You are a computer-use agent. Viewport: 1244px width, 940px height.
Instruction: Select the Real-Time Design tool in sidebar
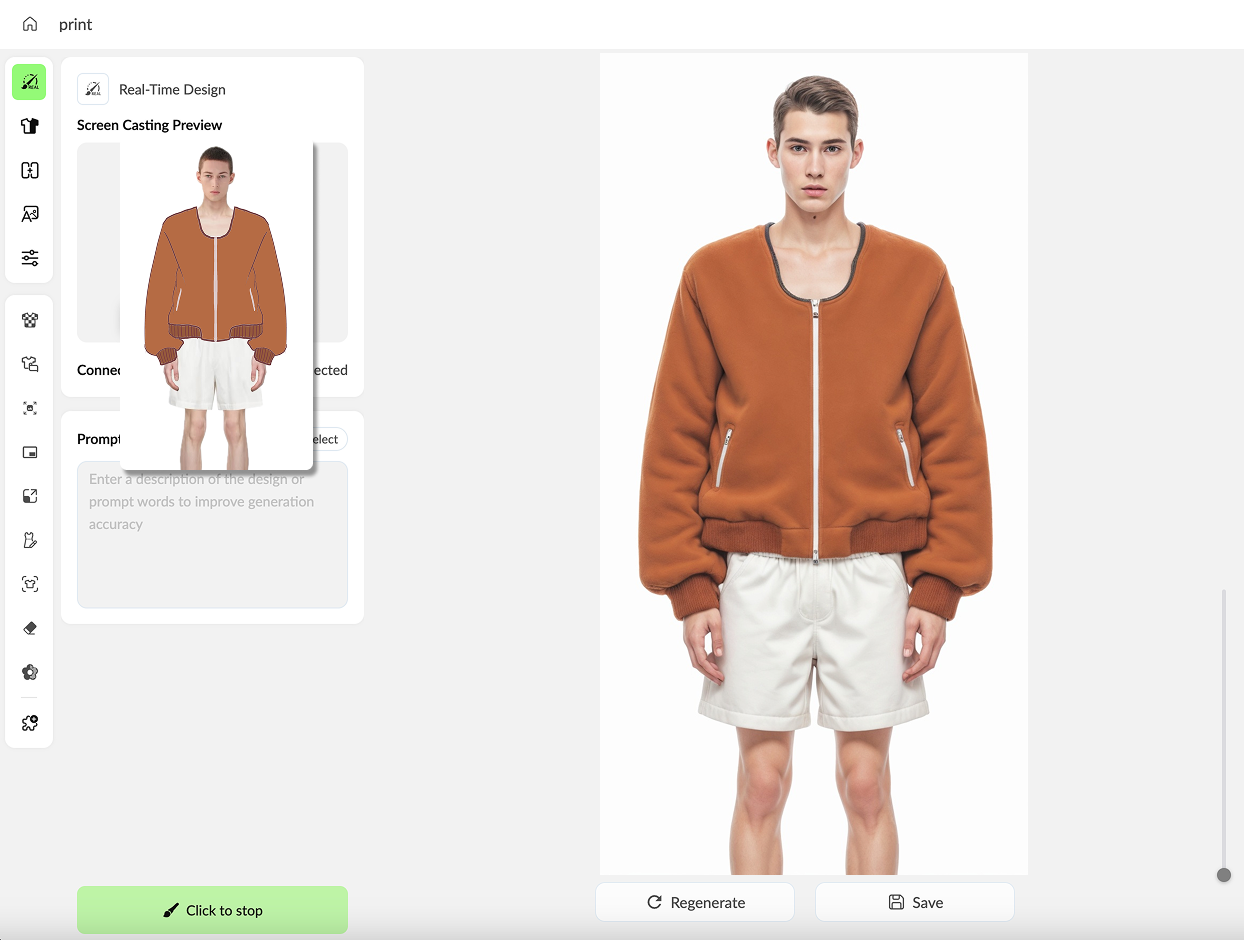tap(29, 82)
